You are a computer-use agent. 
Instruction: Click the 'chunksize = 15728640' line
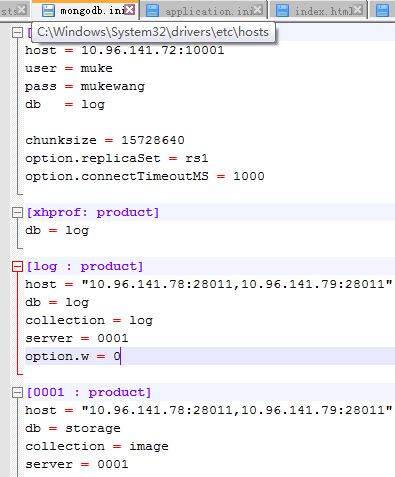(105, 140)
